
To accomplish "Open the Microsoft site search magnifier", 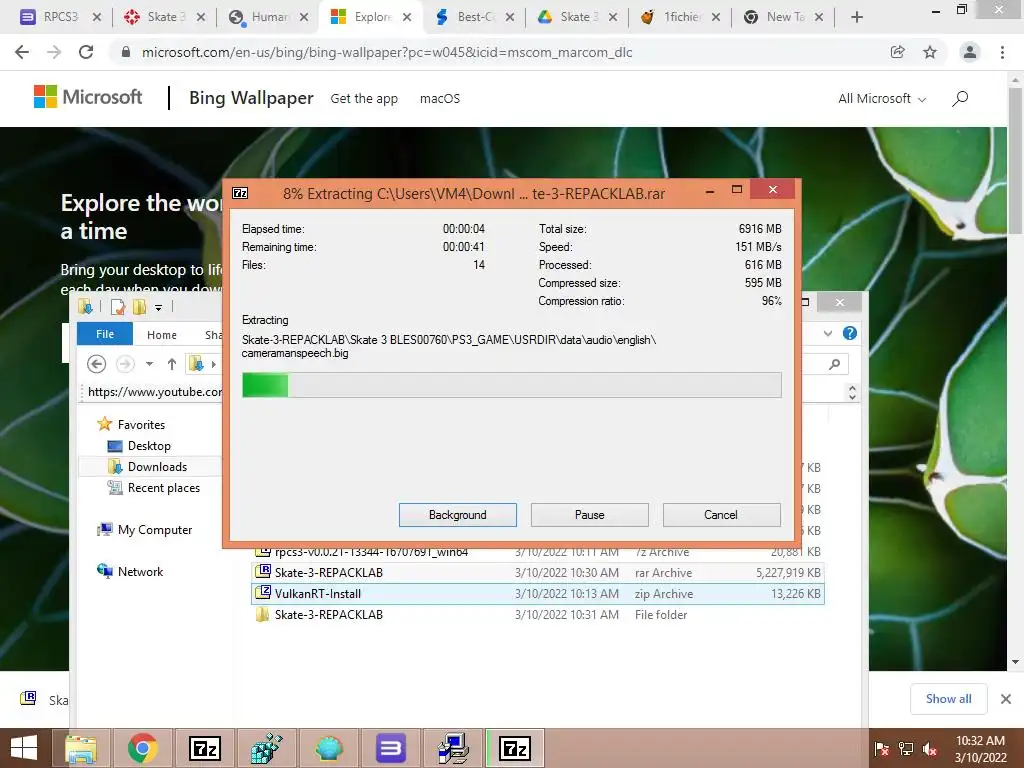I will point(960,99).
